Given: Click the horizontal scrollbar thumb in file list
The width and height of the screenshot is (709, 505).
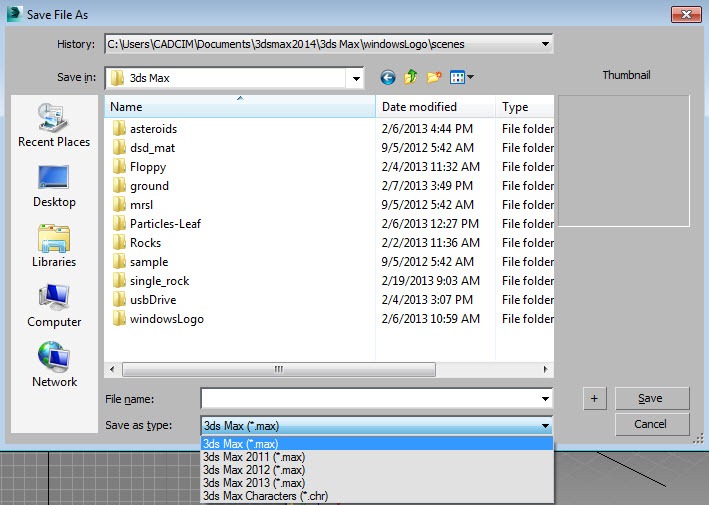Looking at the screenshot, I should pos(279,369).
